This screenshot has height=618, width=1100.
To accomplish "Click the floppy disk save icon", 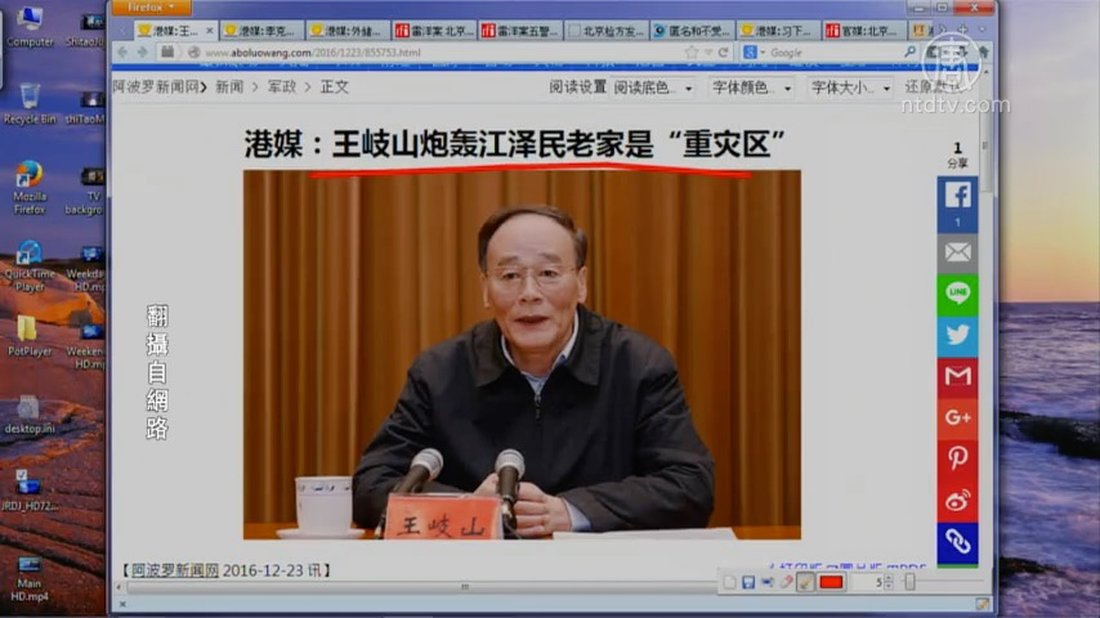I will click(749, 581).
